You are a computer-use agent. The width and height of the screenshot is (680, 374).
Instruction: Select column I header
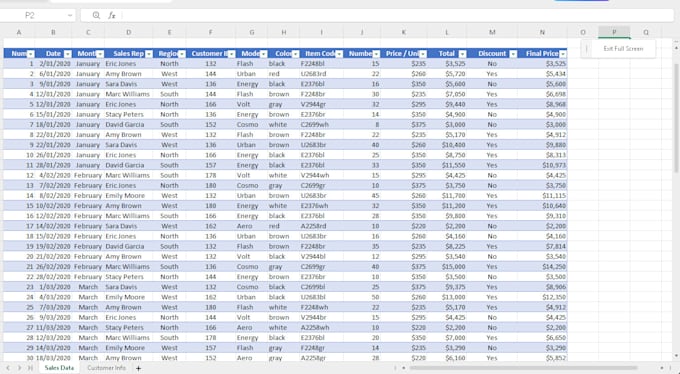coord(321,32)
